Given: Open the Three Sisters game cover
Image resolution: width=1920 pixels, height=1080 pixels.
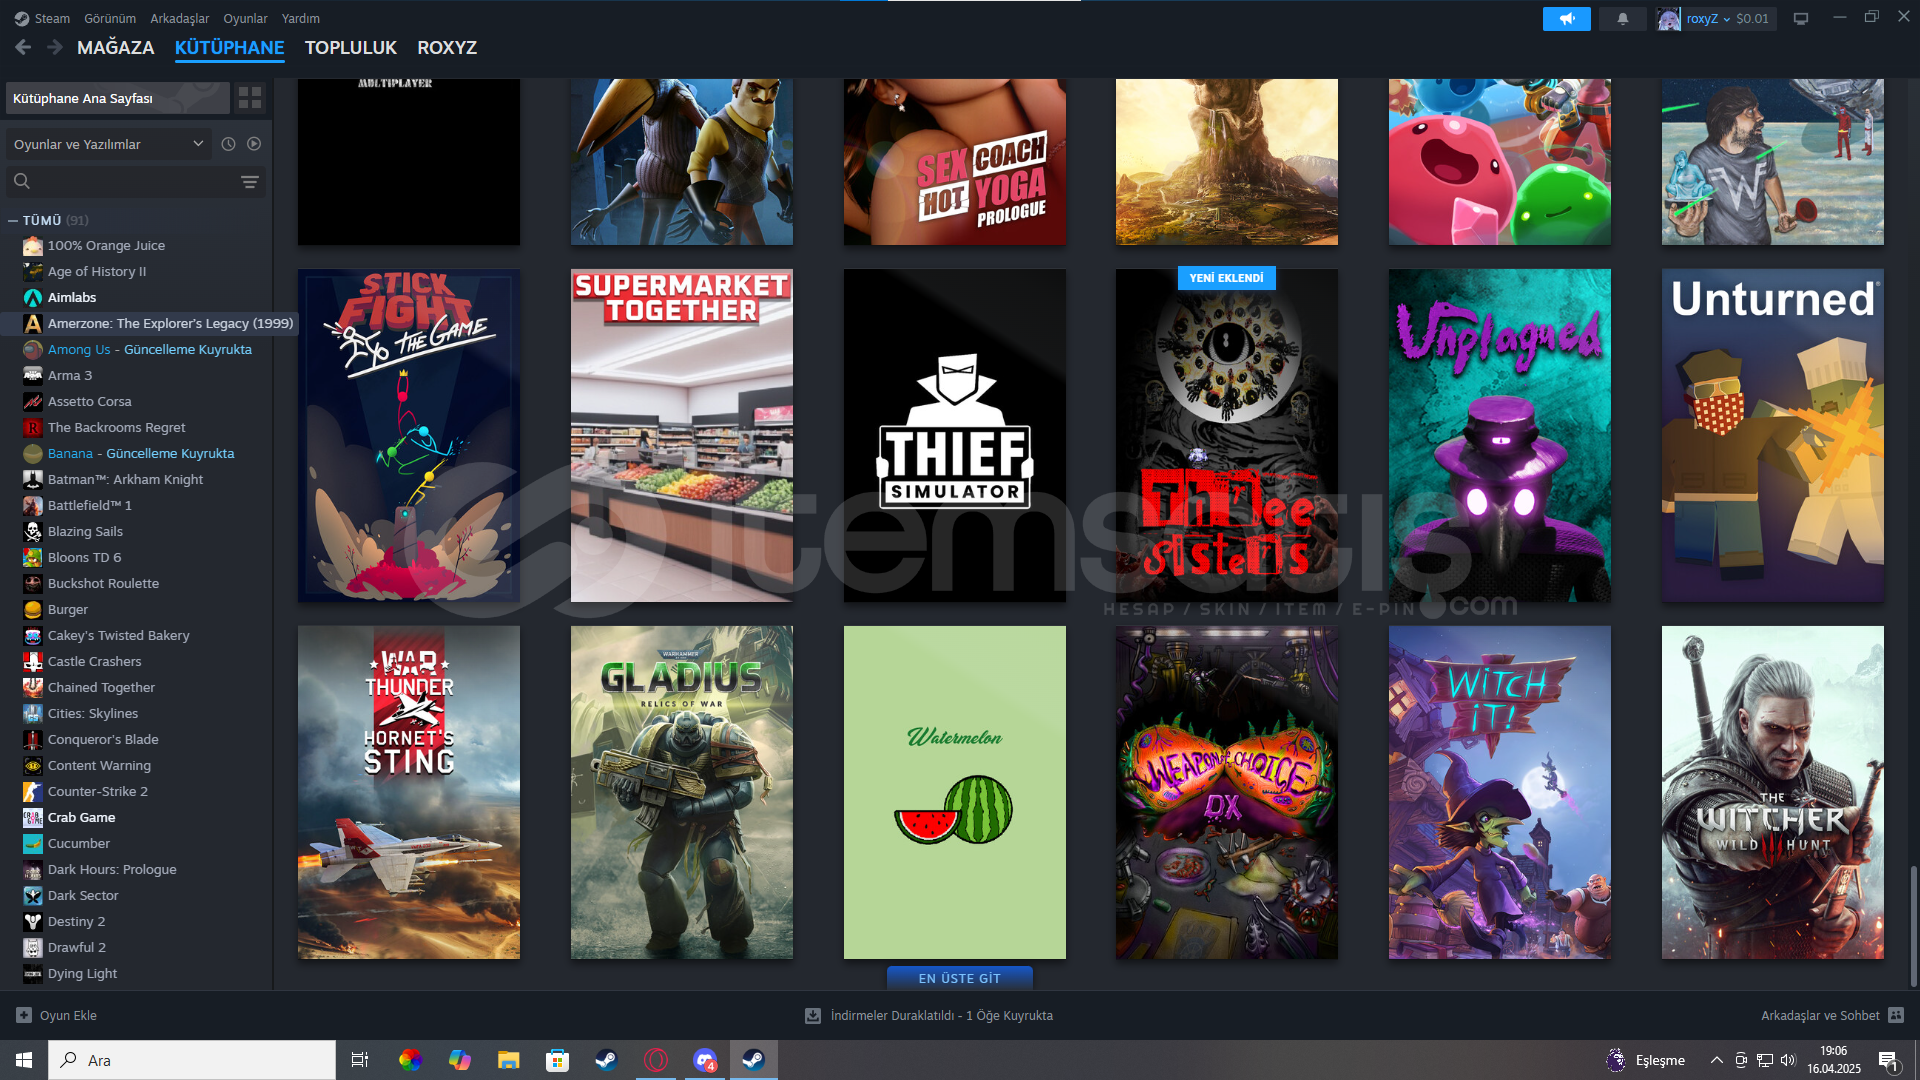Looking at the screenshot, I should 1227,435.
